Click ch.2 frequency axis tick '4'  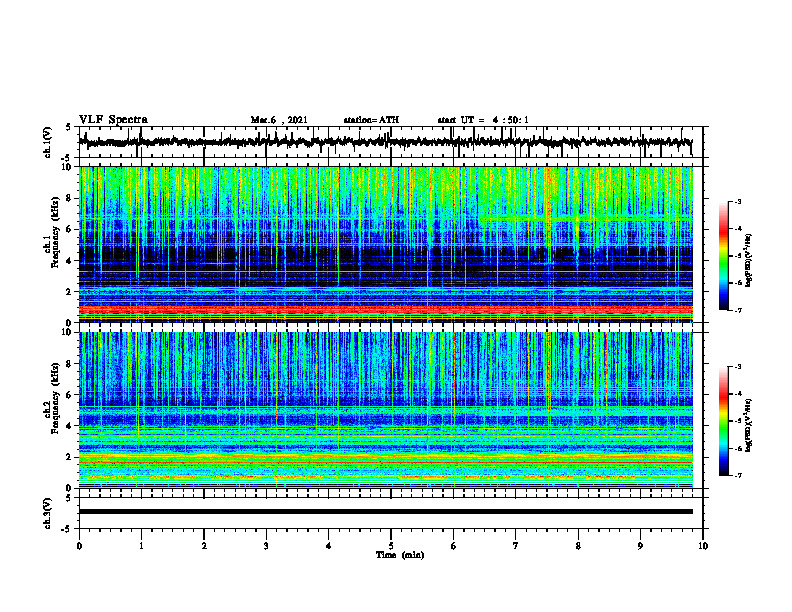click(70, 426)
